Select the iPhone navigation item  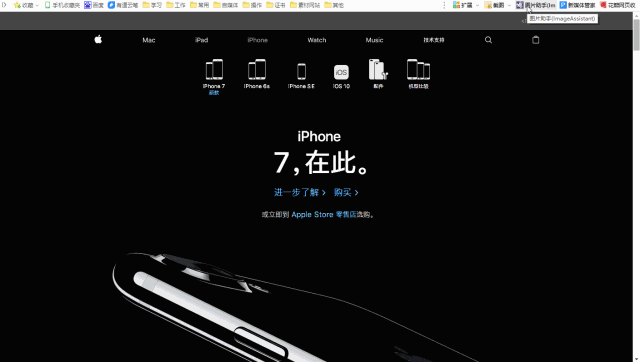click(258, 40)
